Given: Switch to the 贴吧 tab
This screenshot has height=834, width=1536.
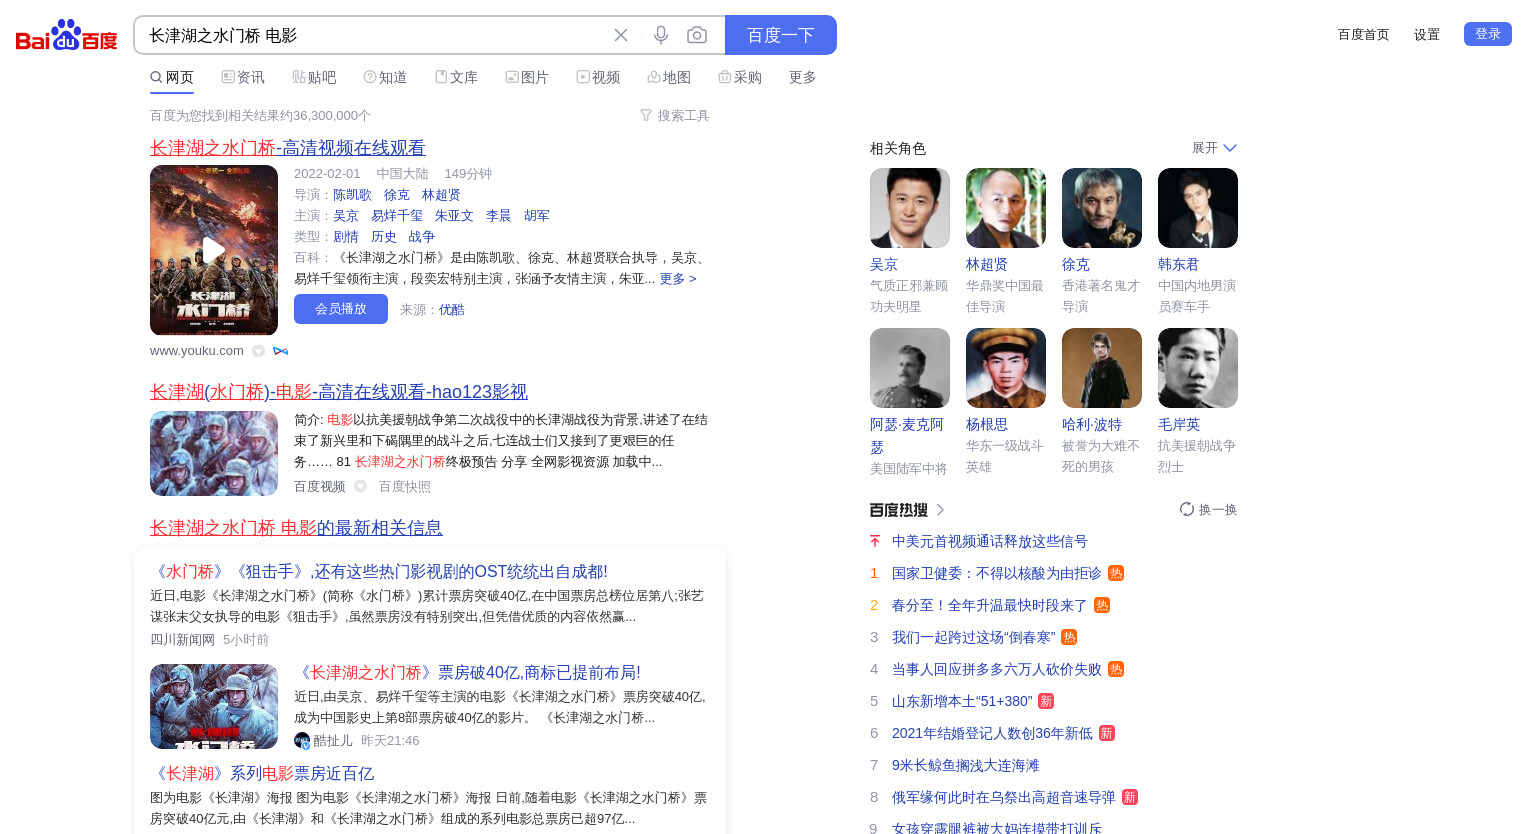Looking at the screenshot, I should click(x=314, y=77).
